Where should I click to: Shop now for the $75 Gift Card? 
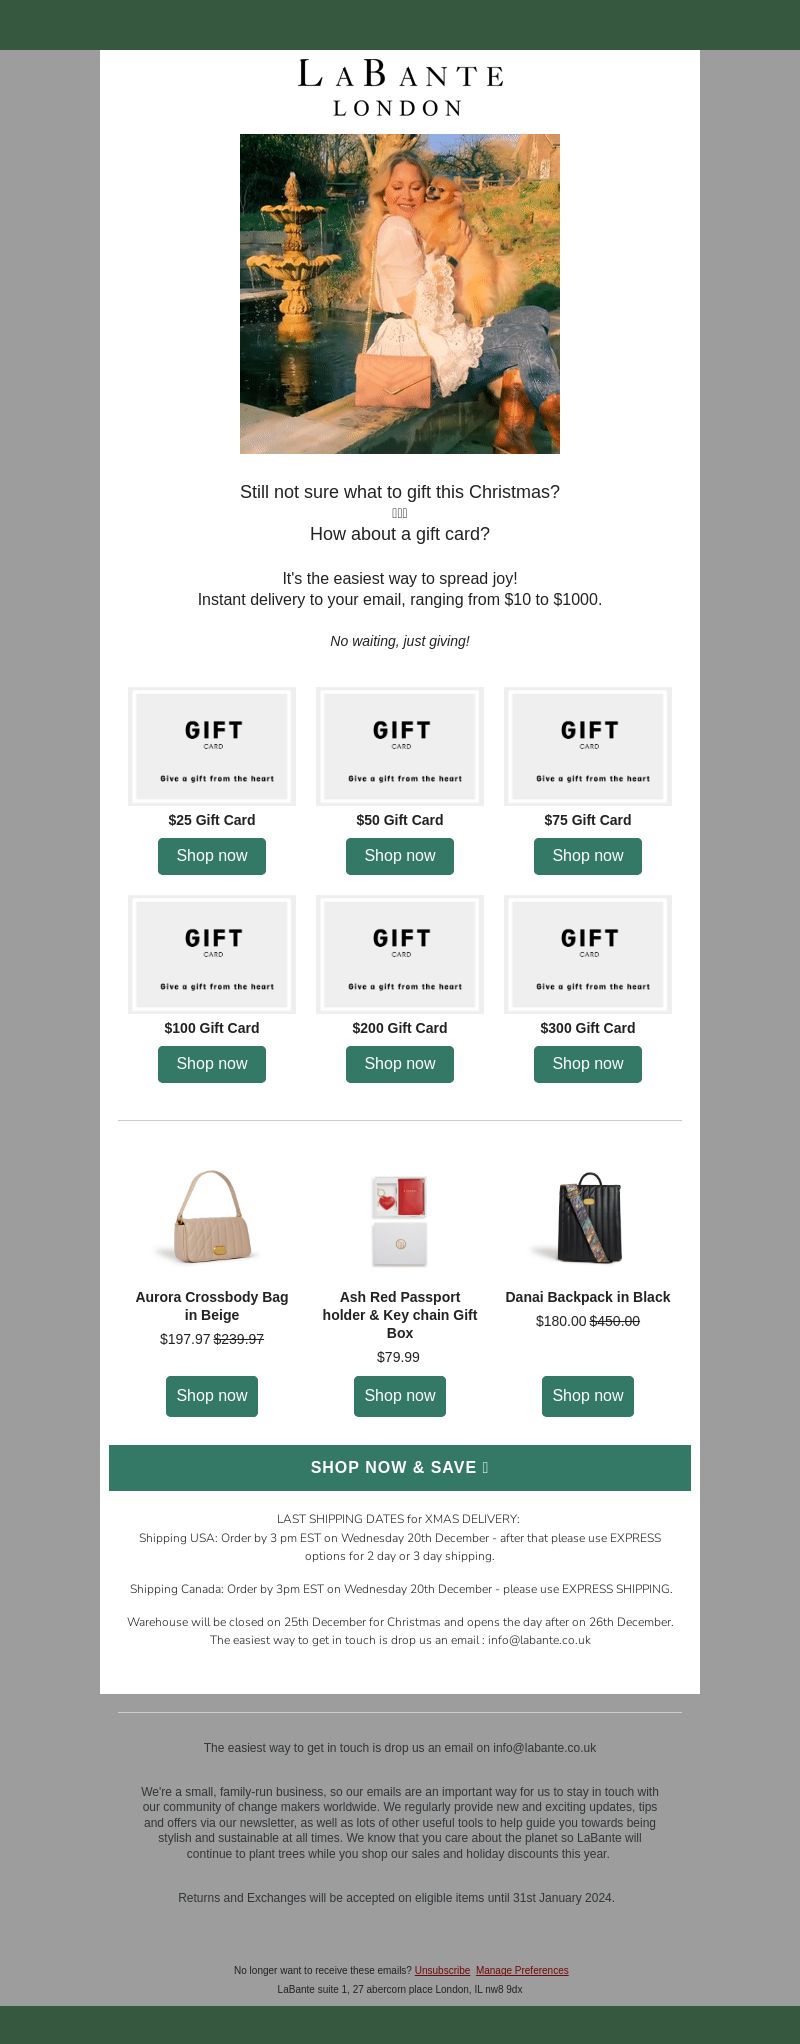pyautogui.click(x=588, y=856)
